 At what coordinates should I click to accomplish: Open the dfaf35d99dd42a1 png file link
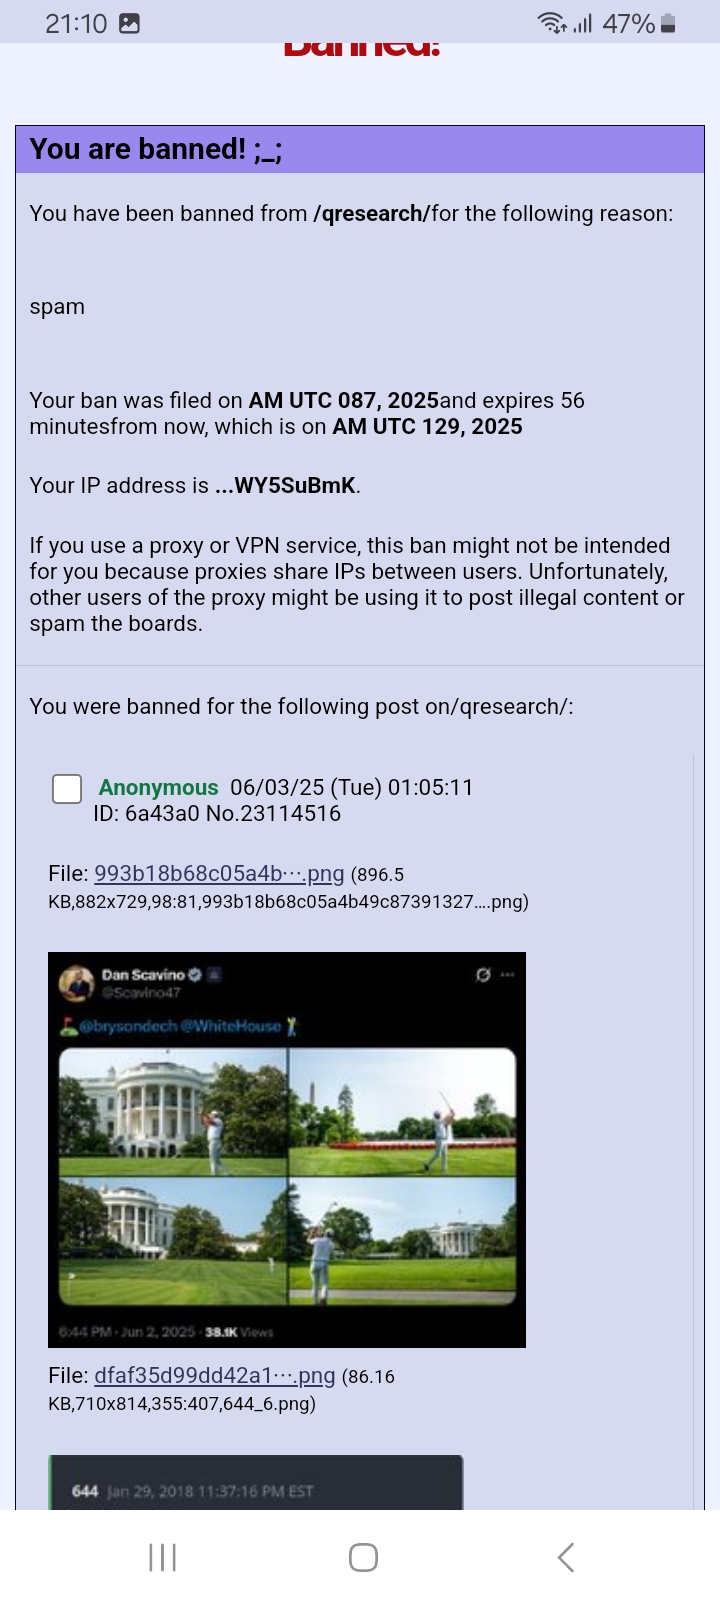tap(215, 1375)
